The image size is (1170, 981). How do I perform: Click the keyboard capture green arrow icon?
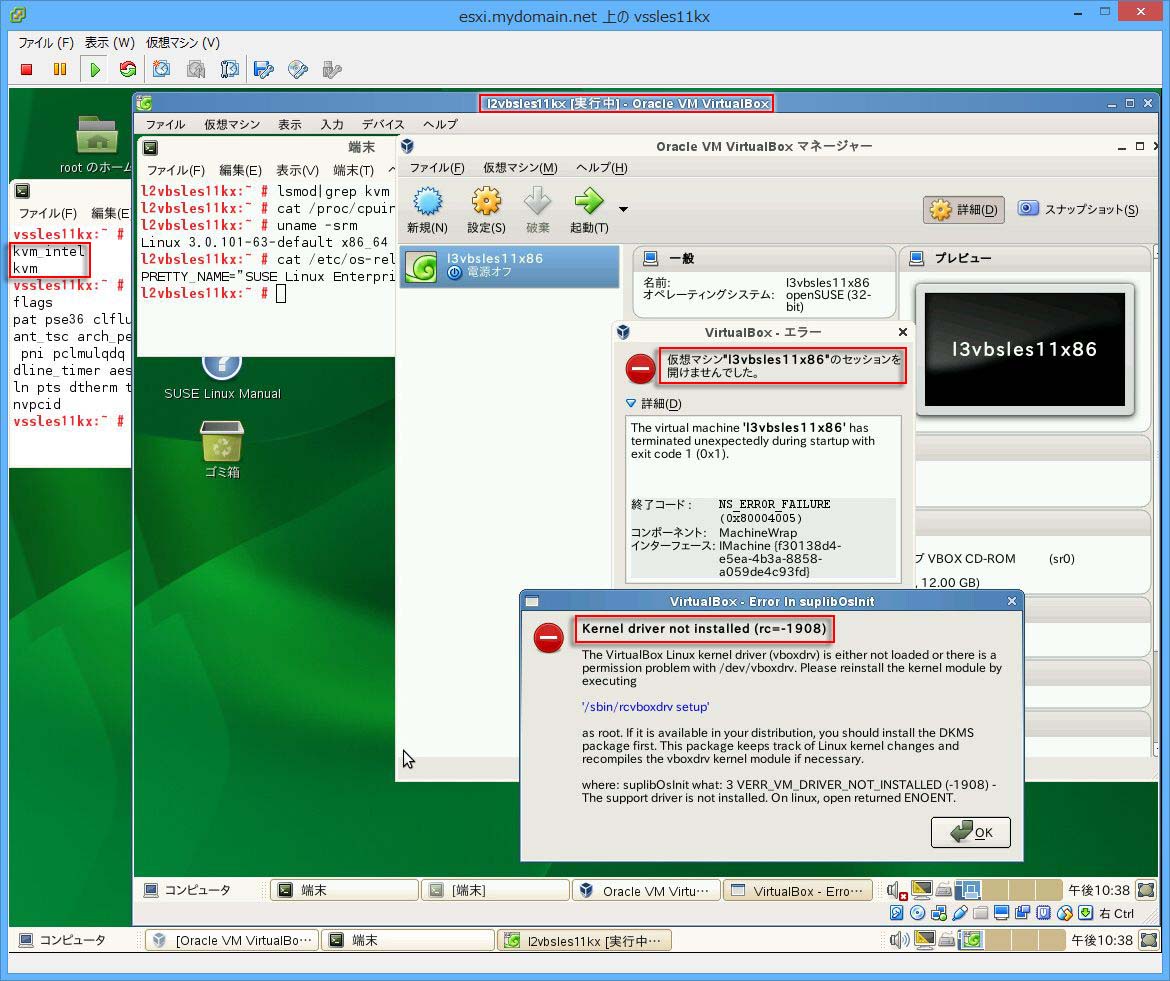pyautogui.click(x=1086, y=913)
